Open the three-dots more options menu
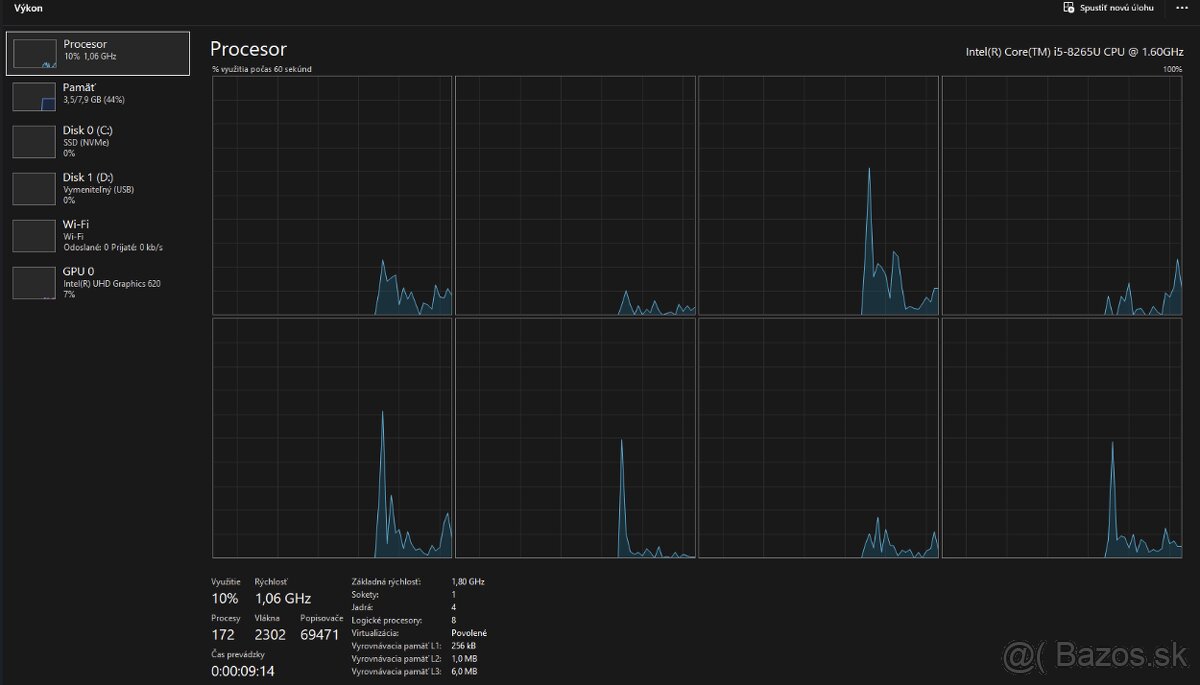 (1181, 8)
